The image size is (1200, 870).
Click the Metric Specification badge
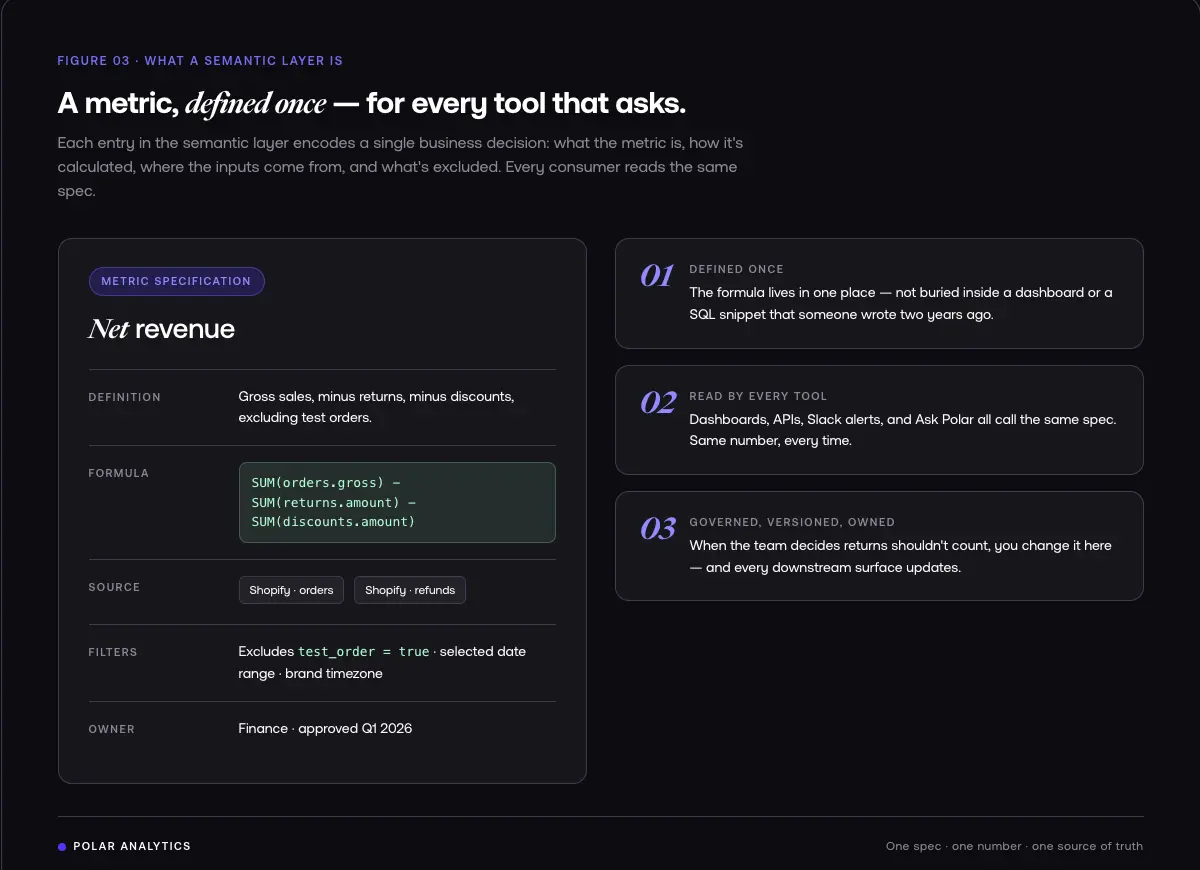pos(176,281)
